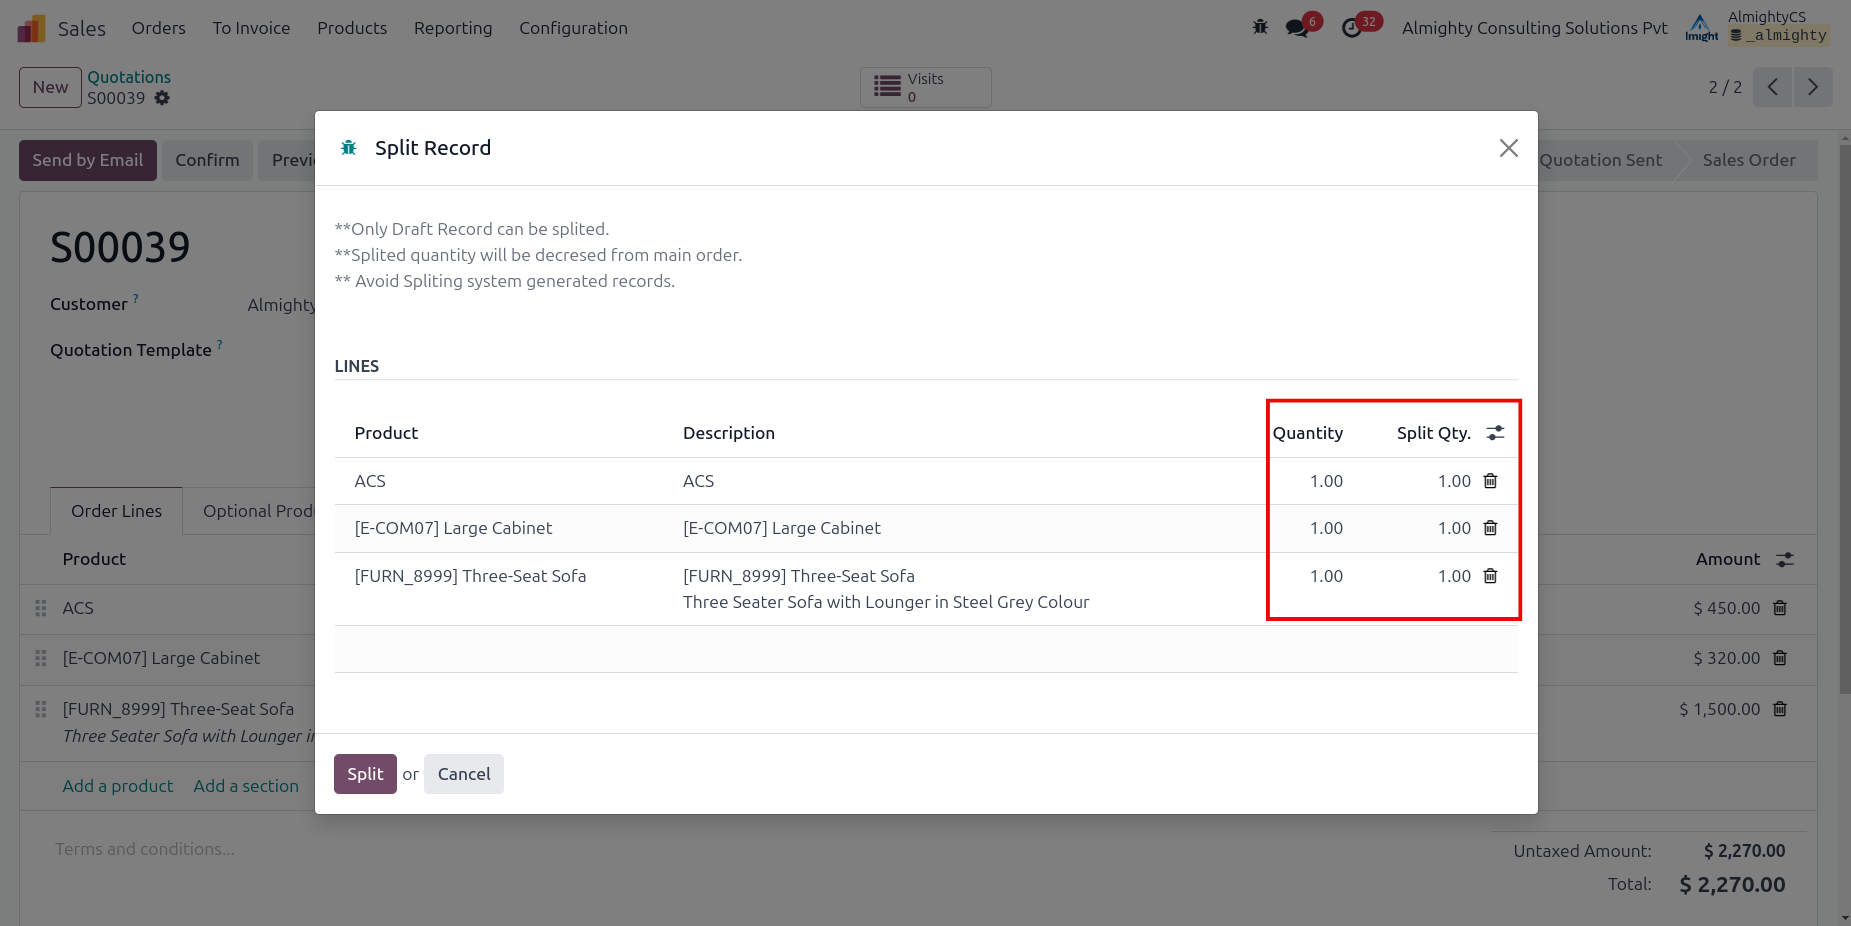
Task: Delete the ACS line in split dialog
Action: click(x=1490, y=481)
